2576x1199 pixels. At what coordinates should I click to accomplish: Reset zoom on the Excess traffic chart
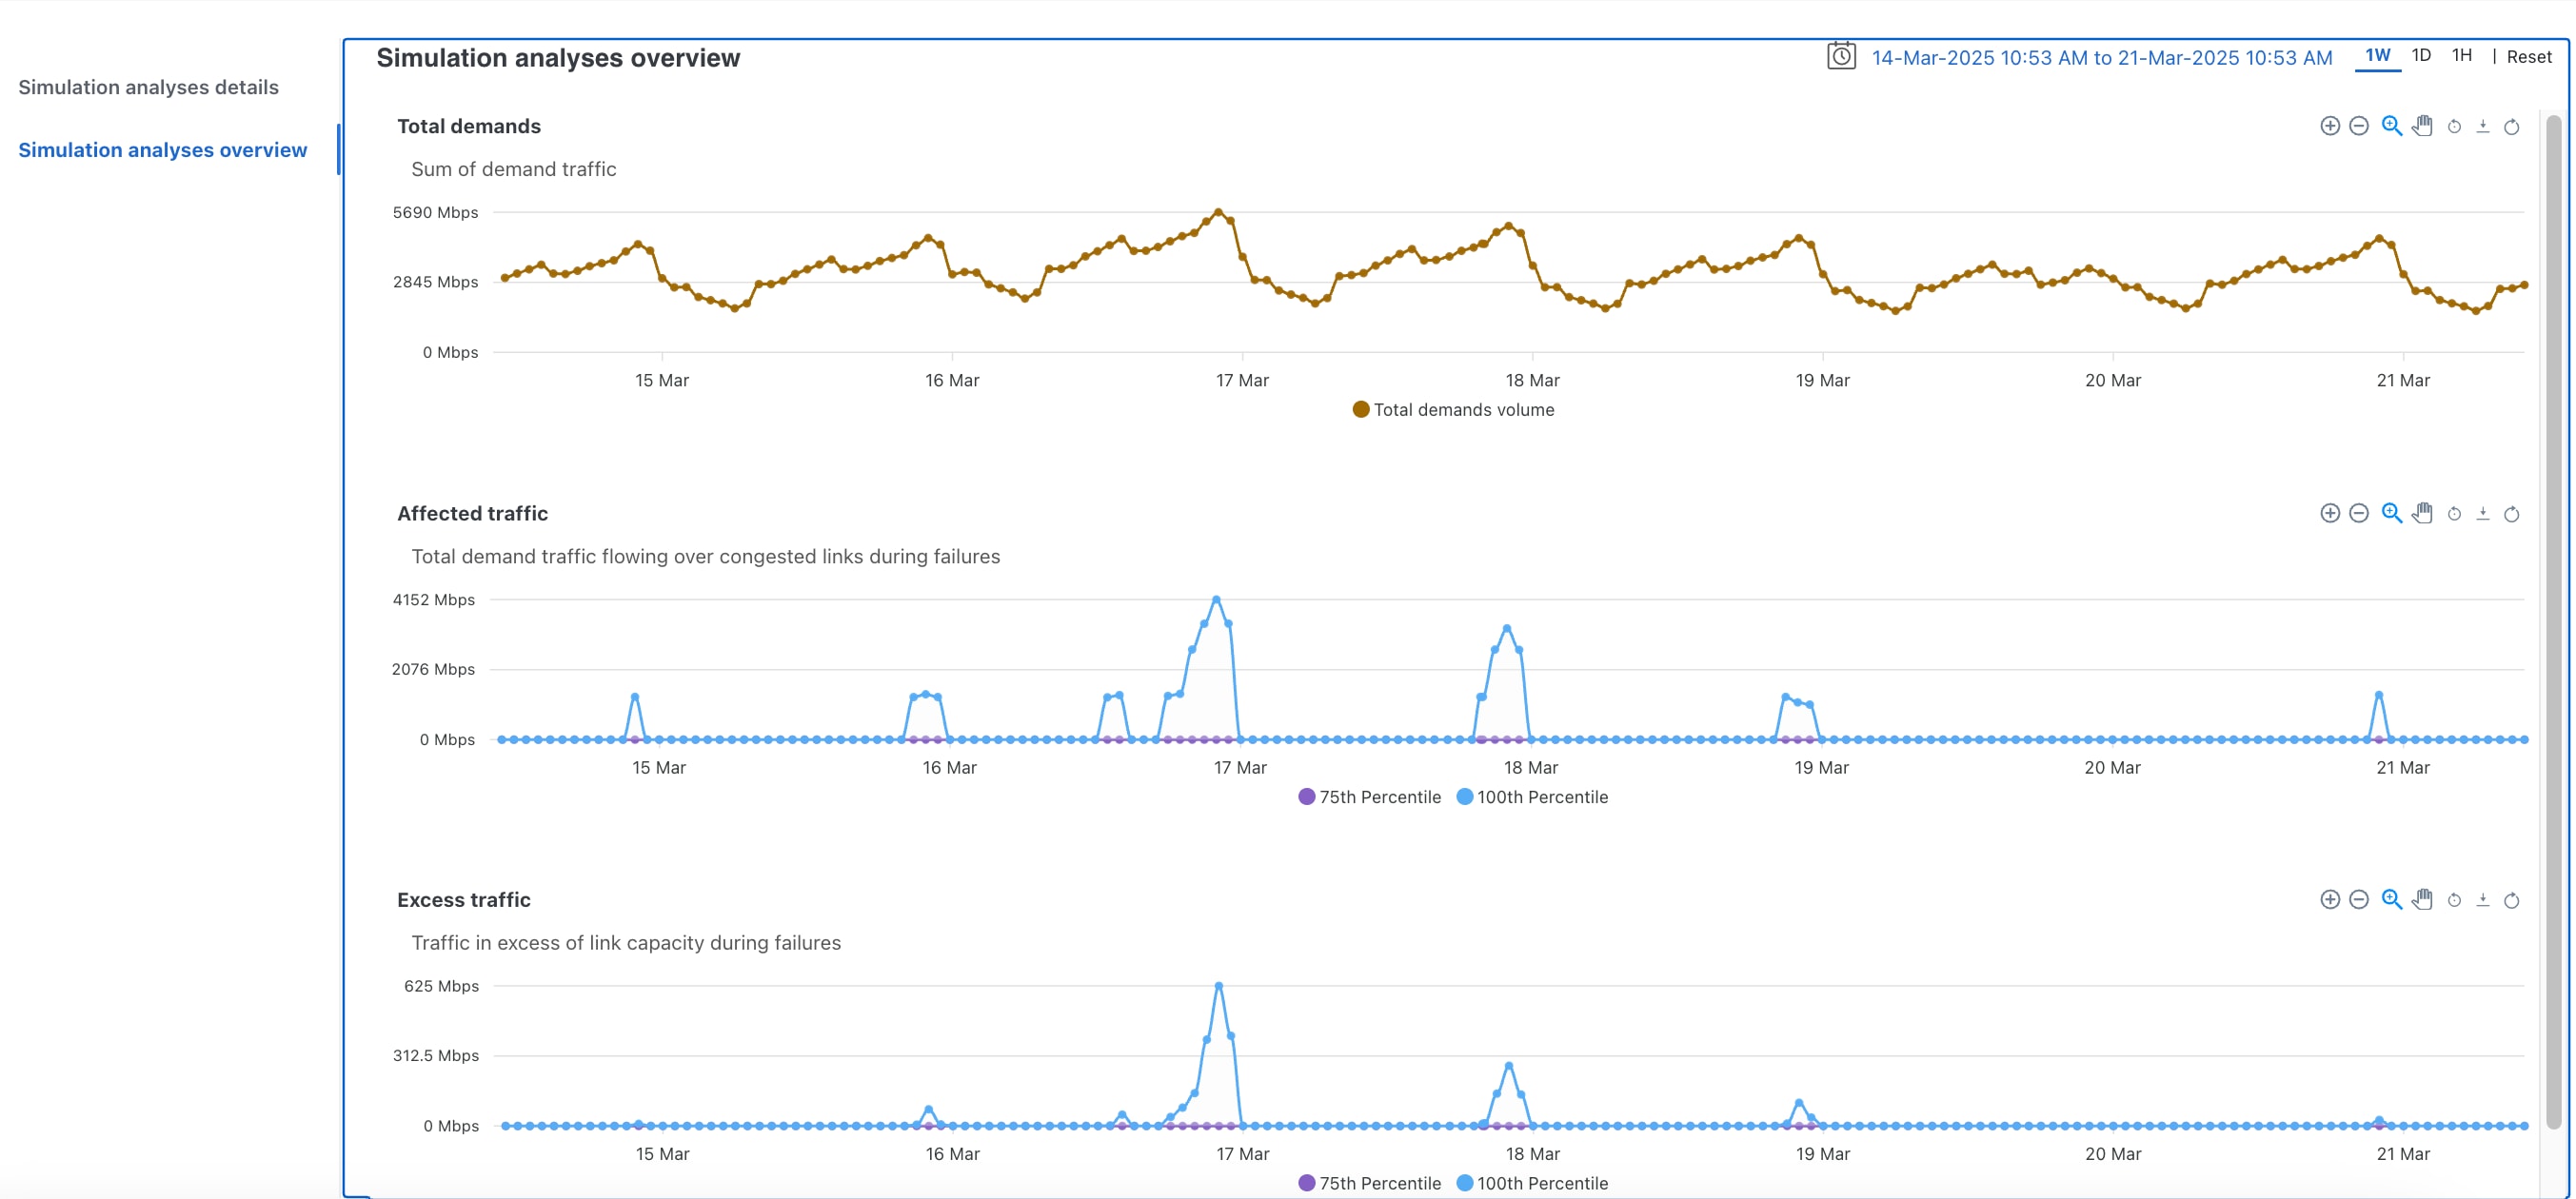[2454, 900]
